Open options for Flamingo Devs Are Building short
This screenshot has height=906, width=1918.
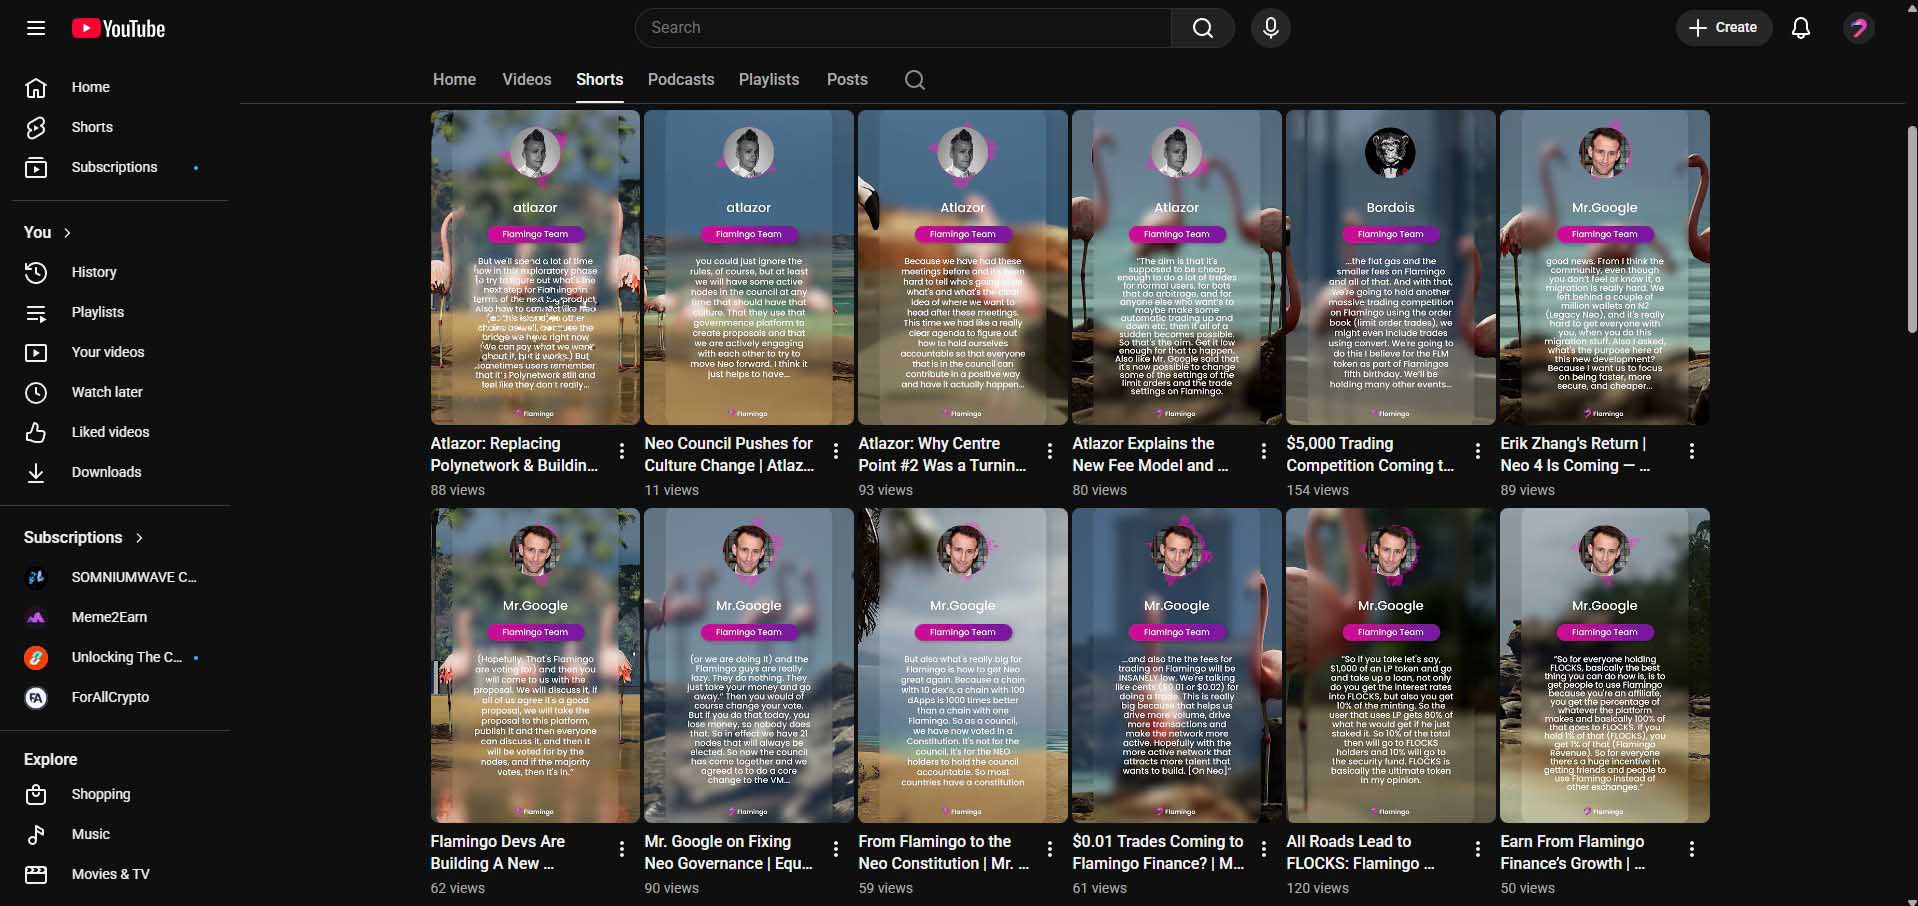622,849
